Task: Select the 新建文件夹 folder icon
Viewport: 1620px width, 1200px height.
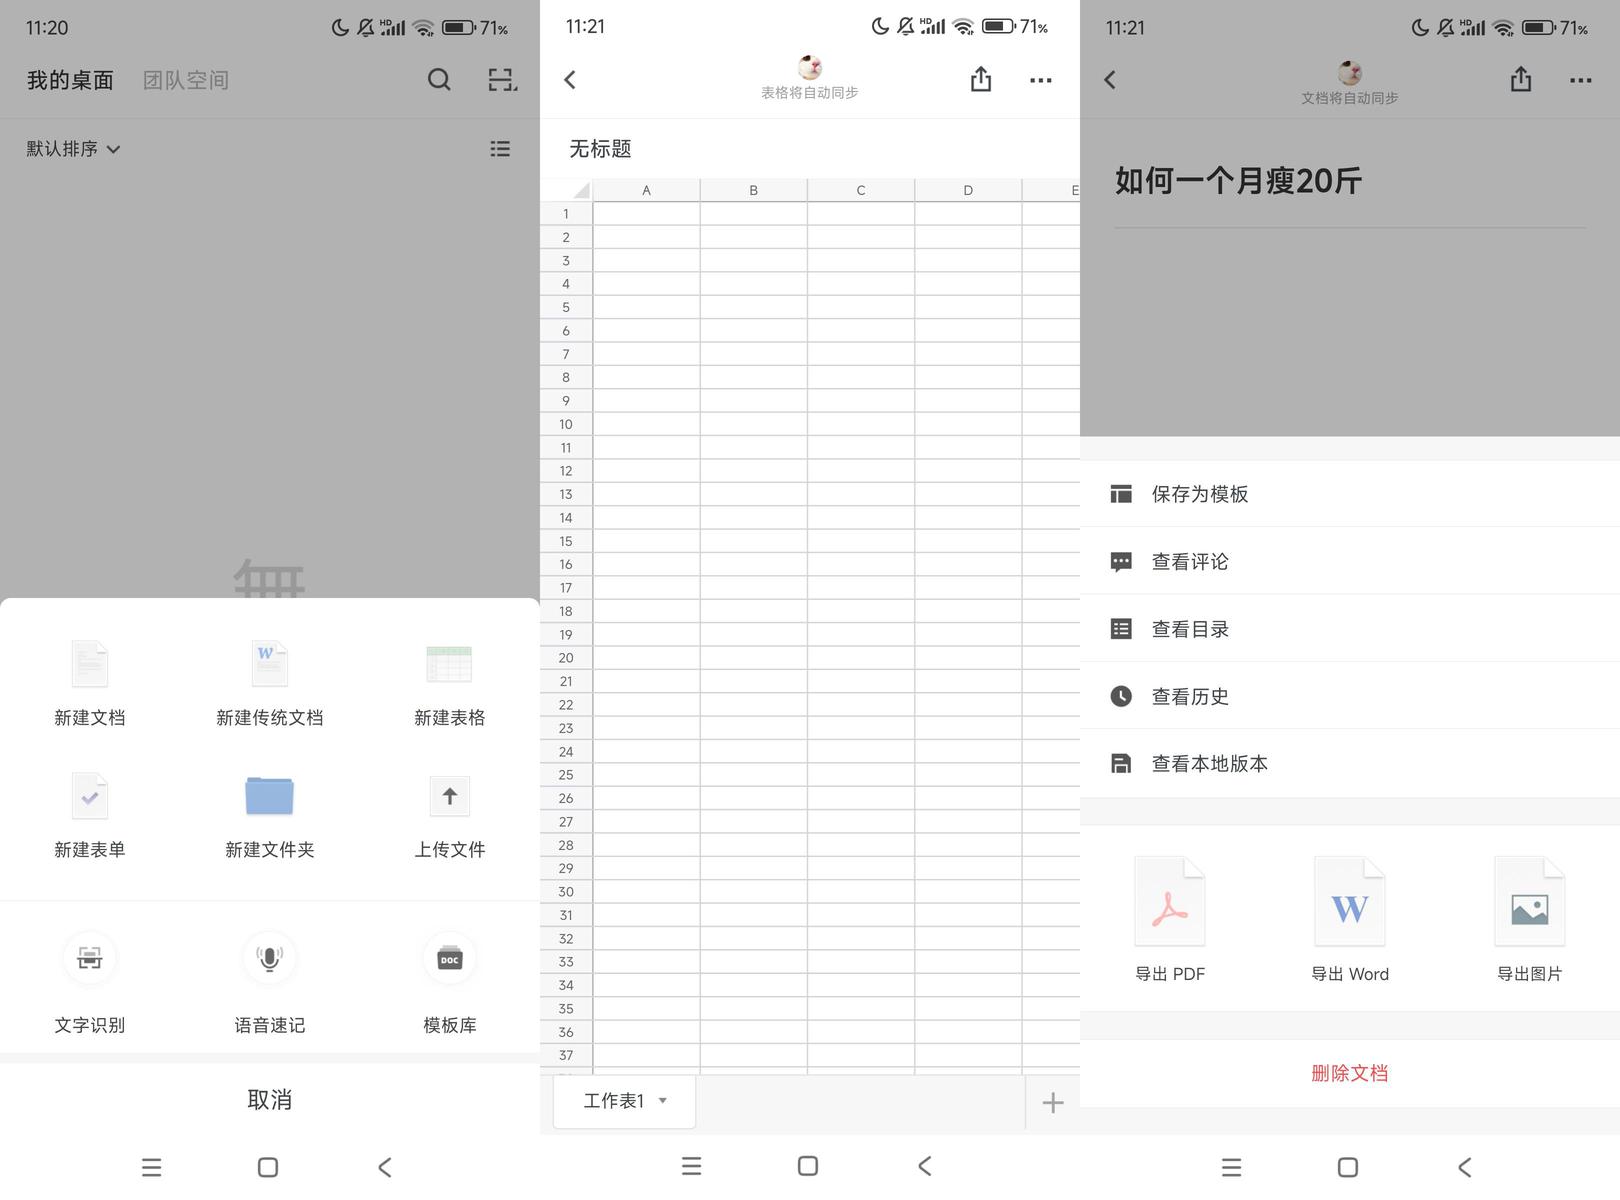Action: click(x=269, y=797)
